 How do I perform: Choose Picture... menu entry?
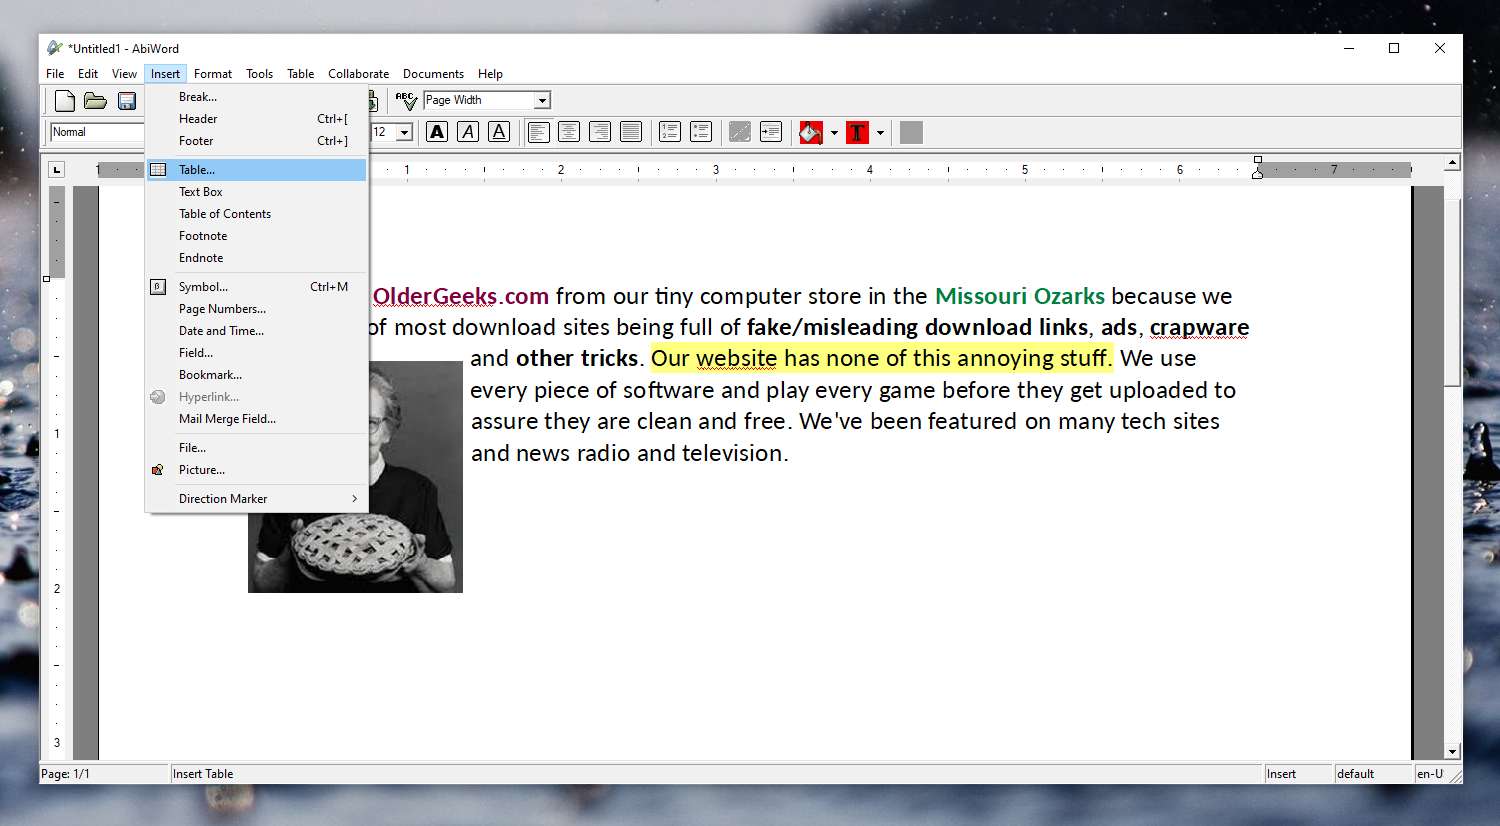tap(257, 470)
